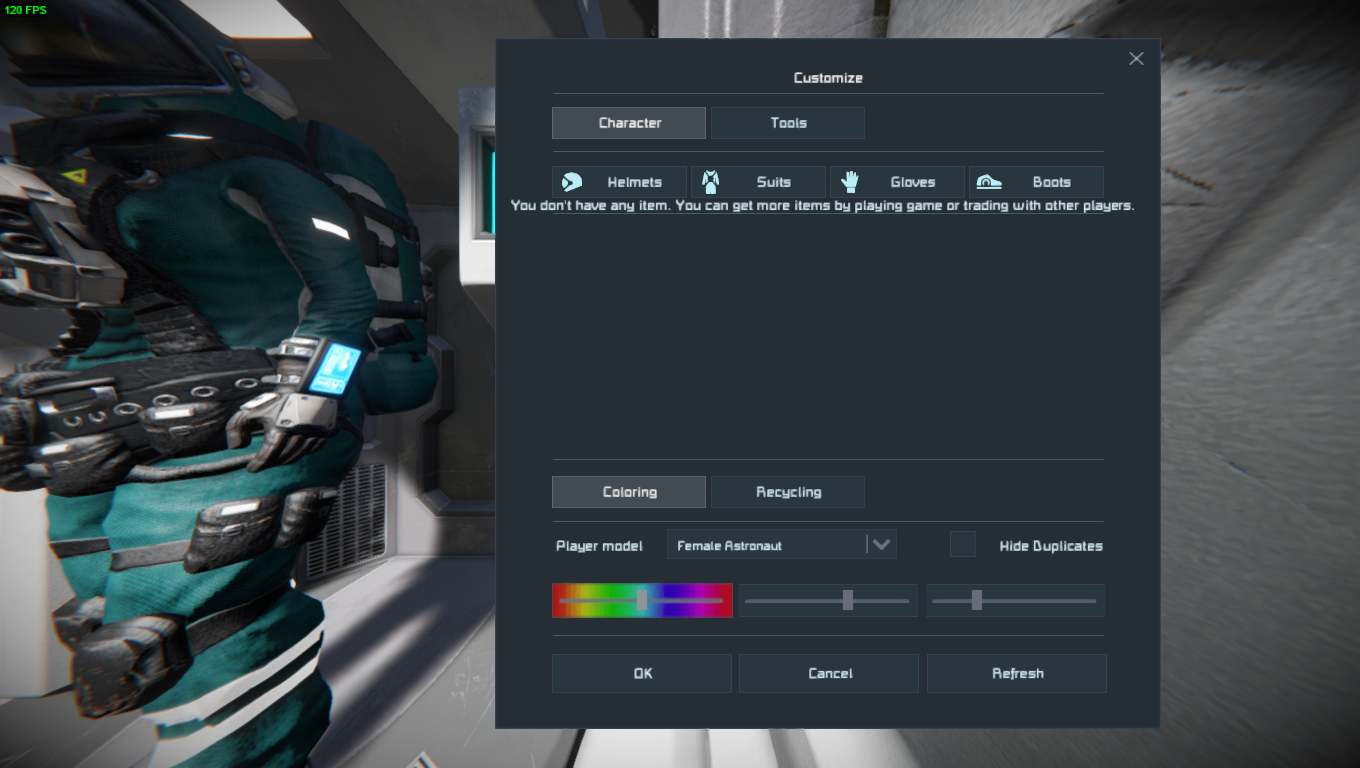This screenshot has width=1360, height=768.
Task: Click the rightmost color slider handle
Action: click(x=977, y=600)
